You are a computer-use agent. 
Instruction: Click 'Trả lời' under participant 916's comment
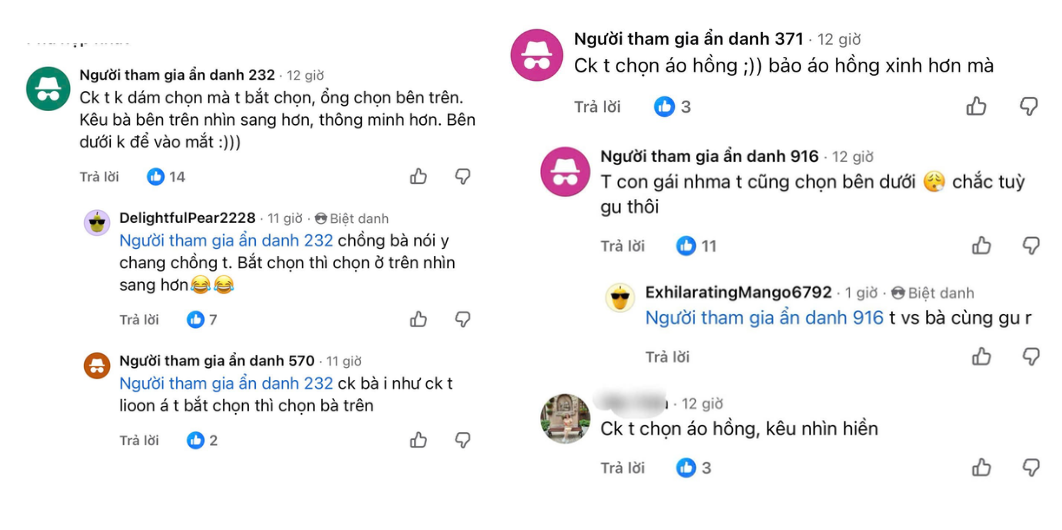click(622, 246)
